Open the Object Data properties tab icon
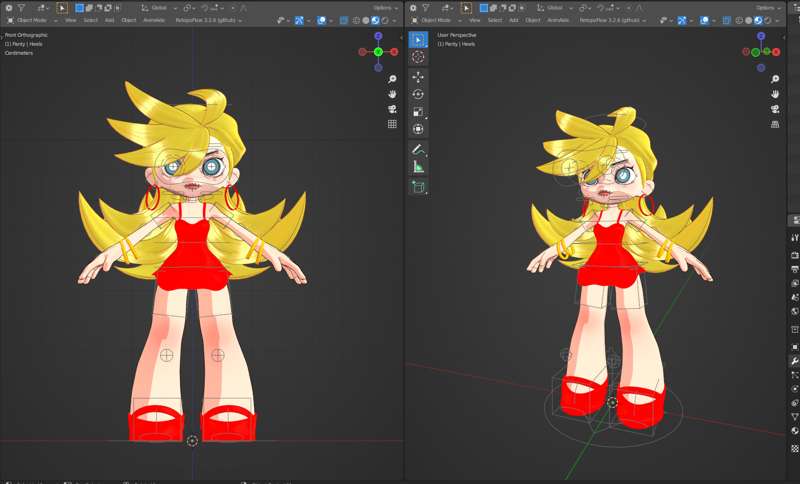Image resolution: width=800 pixels, height=484 pixels. (x=794, y=417)
